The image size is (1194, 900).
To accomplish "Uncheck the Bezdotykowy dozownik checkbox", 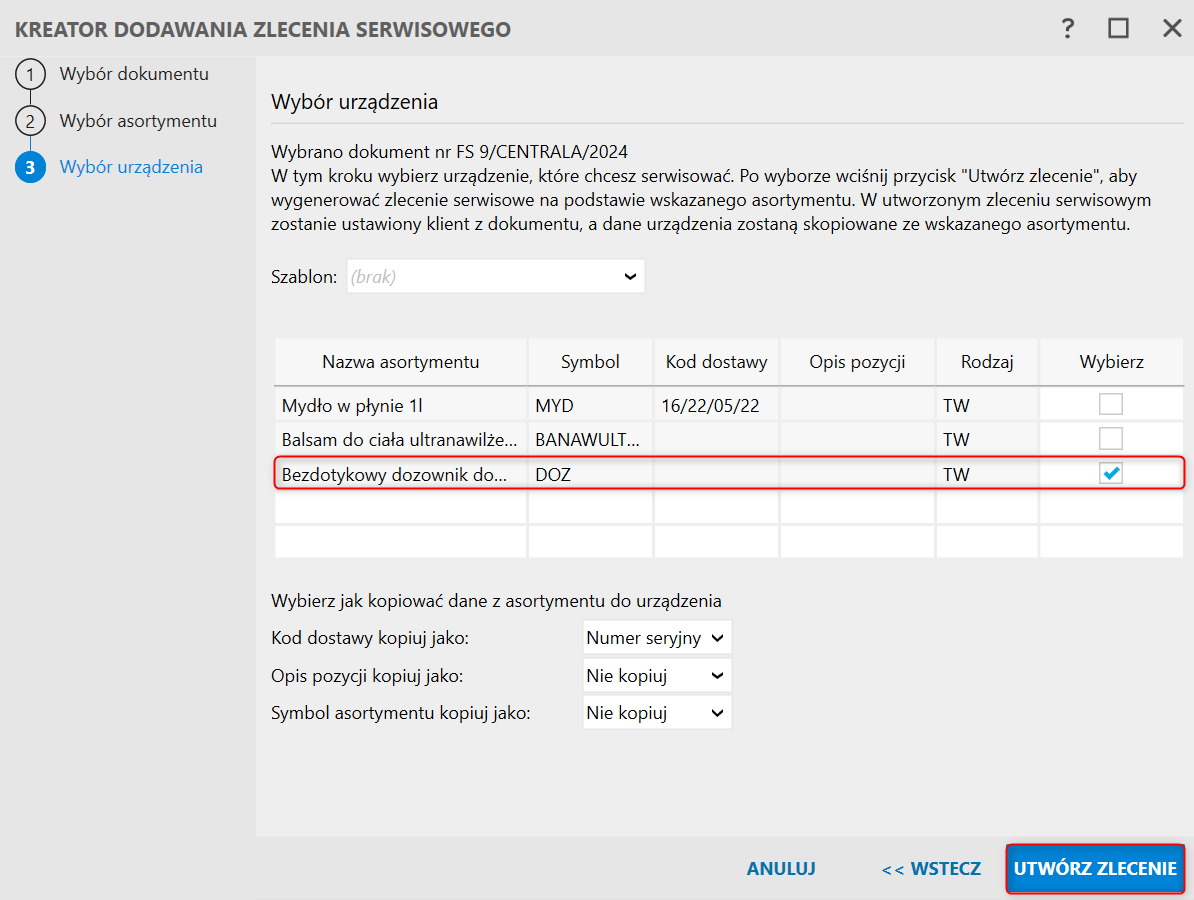I will 1111,474.
